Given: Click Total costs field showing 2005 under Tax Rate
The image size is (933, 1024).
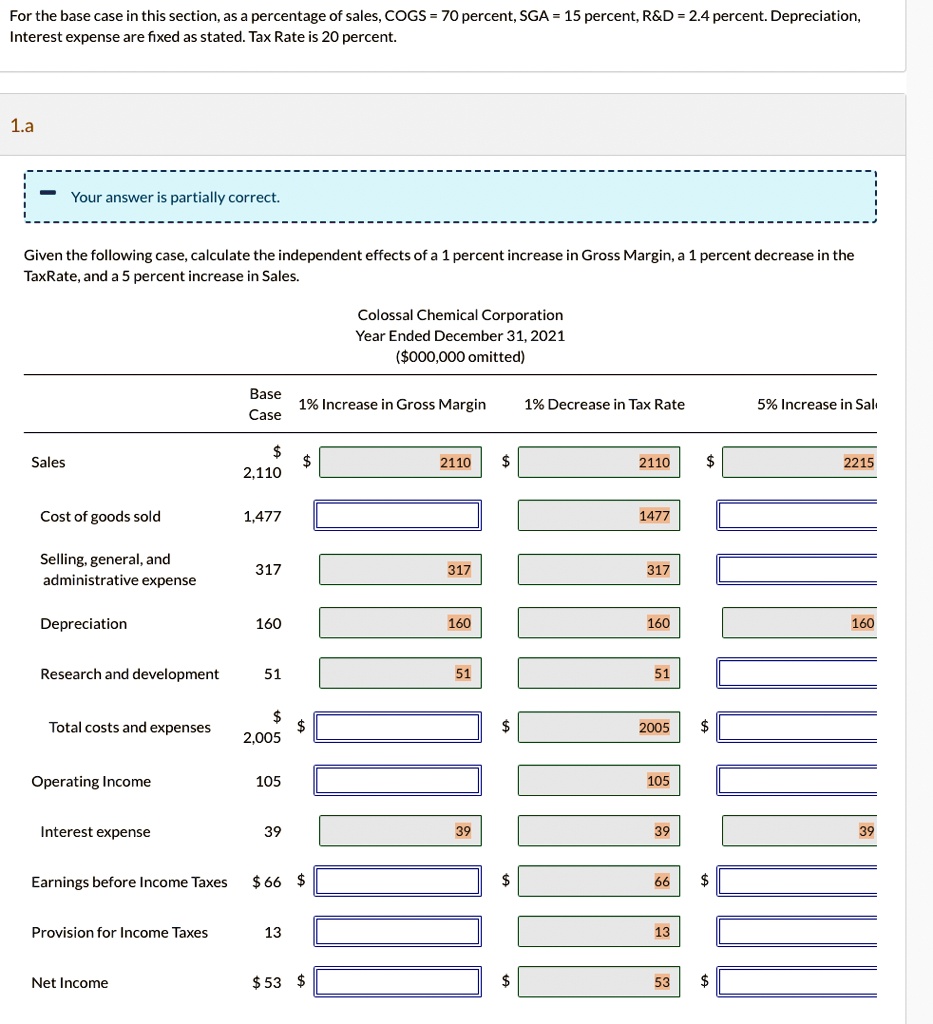Looking at the screenshot, I should pos(599,727).
